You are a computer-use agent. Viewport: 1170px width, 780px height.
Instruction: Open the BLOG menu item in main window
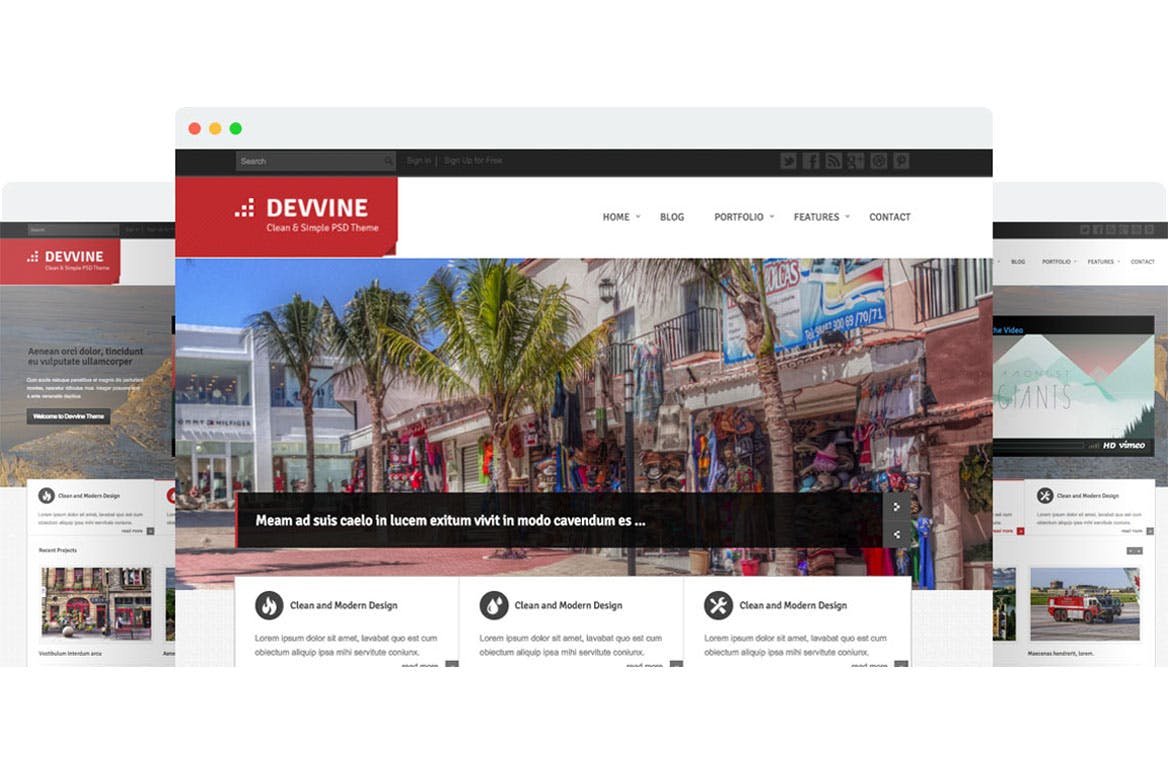pos(672,217)
